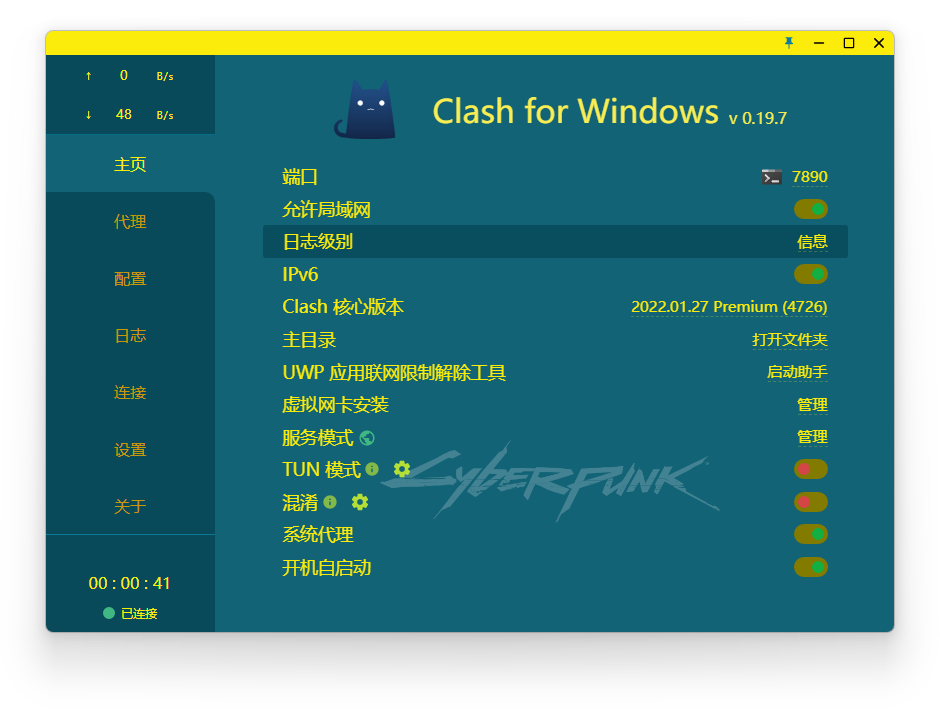
Task: Click version text v 0.19.7
Action: pyautogui.click(x=758, y=118)
